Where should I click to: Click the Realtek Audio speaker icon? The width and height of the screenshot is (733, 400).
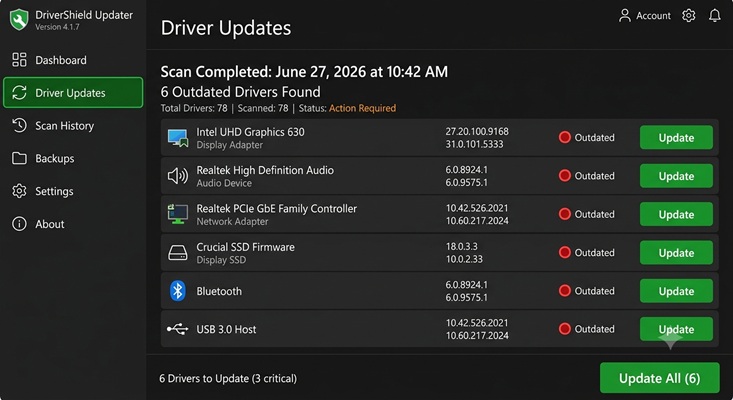click(178, 176)
